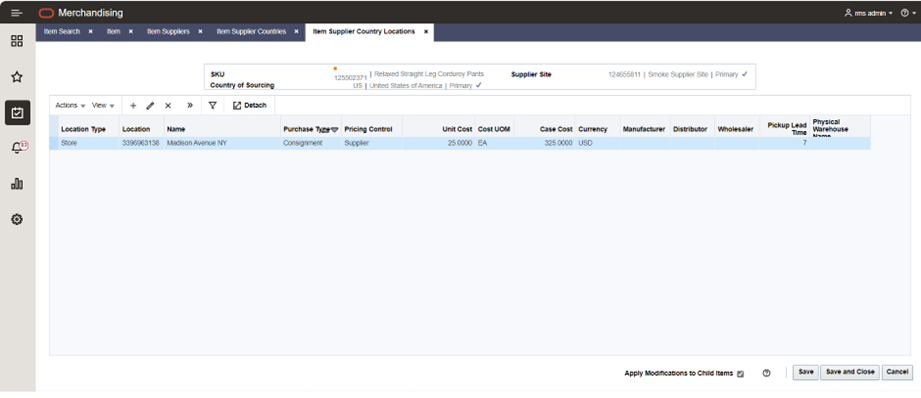The height and width of the screenshot is (398, 921).
Task: Click case cost value 325.0000
Action: [x=558, y=143]
